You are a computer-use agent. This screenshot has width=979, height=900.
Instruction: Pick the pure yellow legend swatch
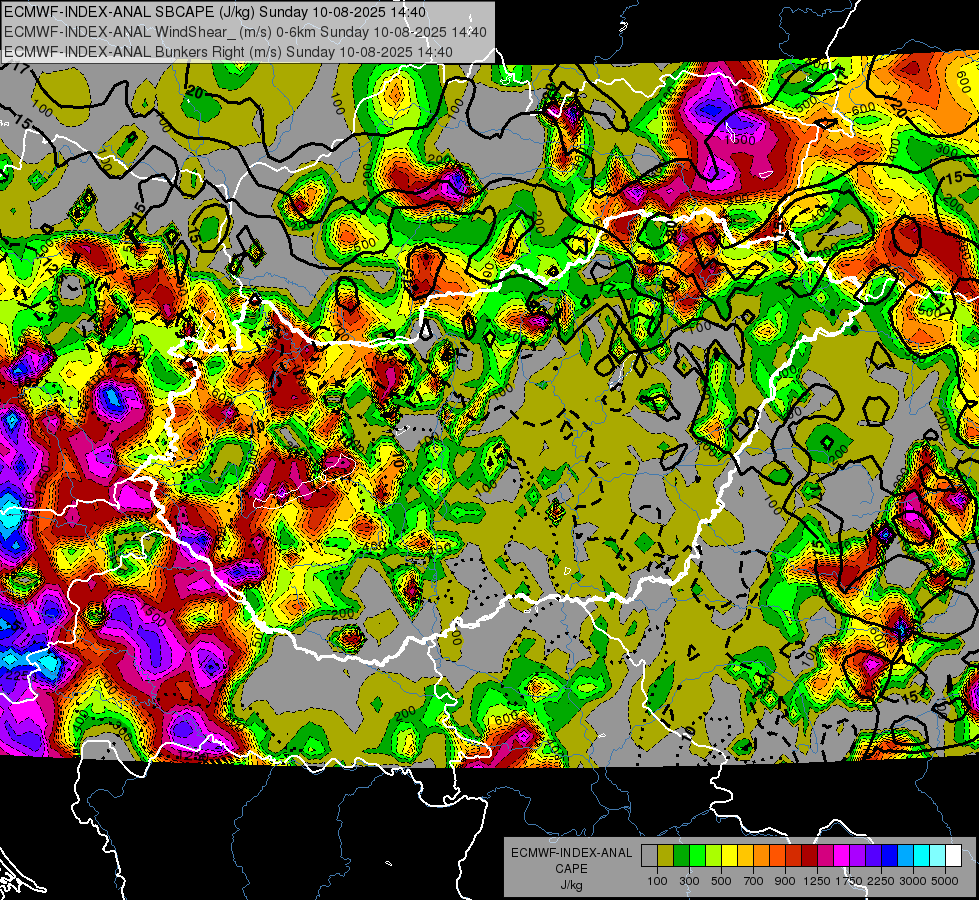(x=729, y=856)
